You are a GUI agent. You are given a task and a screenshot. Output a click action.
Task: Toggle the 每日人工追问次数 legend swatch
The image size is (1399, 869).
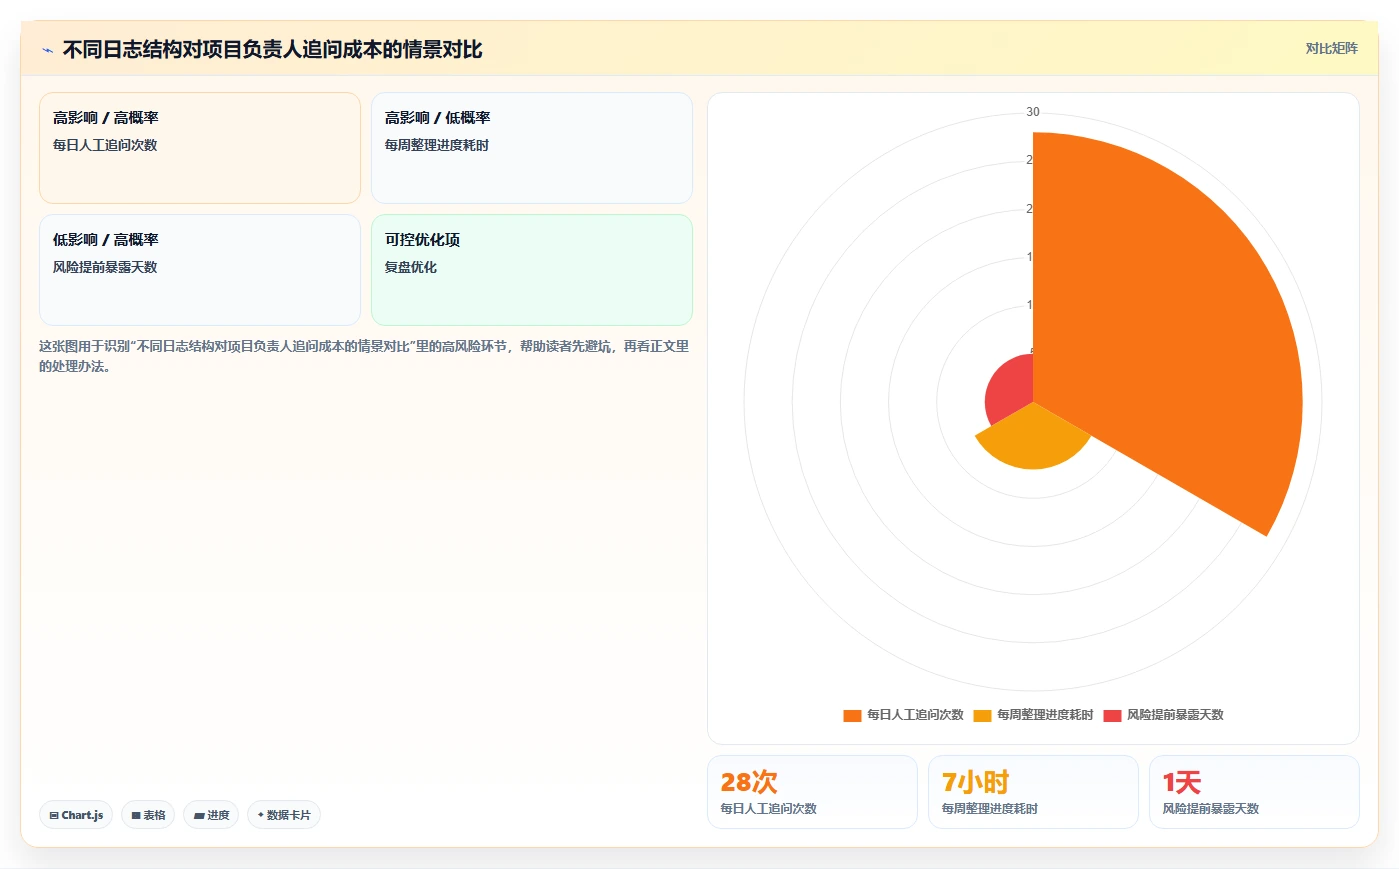pyautogui.click(x=852, y=715)
